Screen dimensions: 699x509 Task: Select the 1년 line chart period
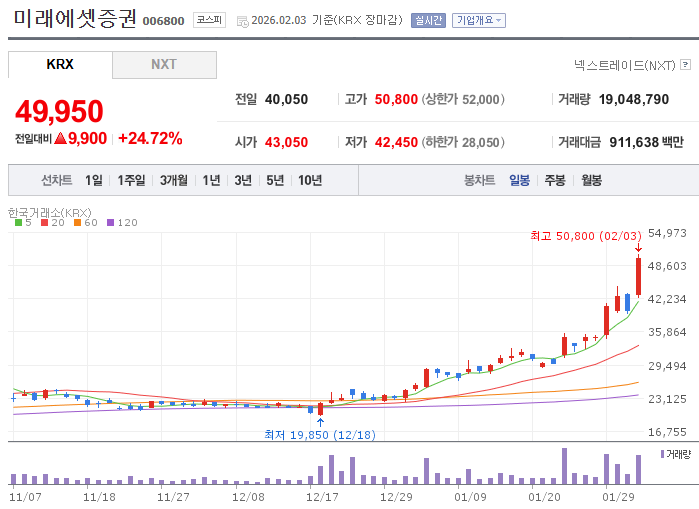211,181
